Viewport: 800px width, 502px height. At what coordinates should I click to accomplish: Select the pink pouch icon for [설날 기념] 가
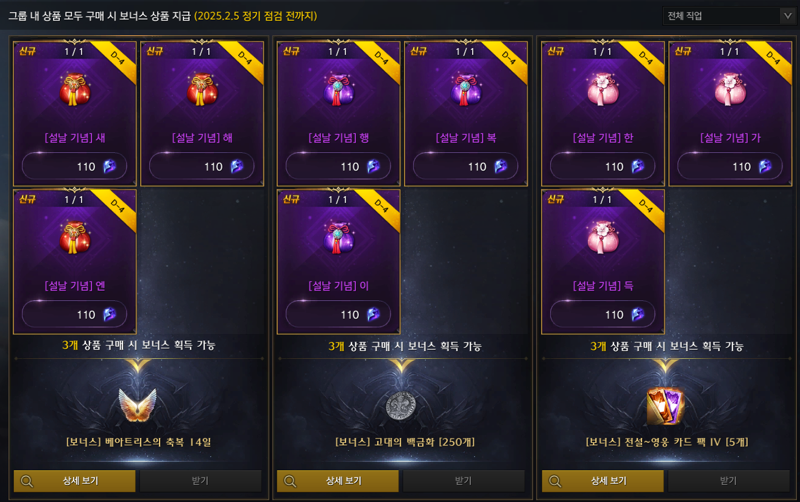click(x=730, y=90)
